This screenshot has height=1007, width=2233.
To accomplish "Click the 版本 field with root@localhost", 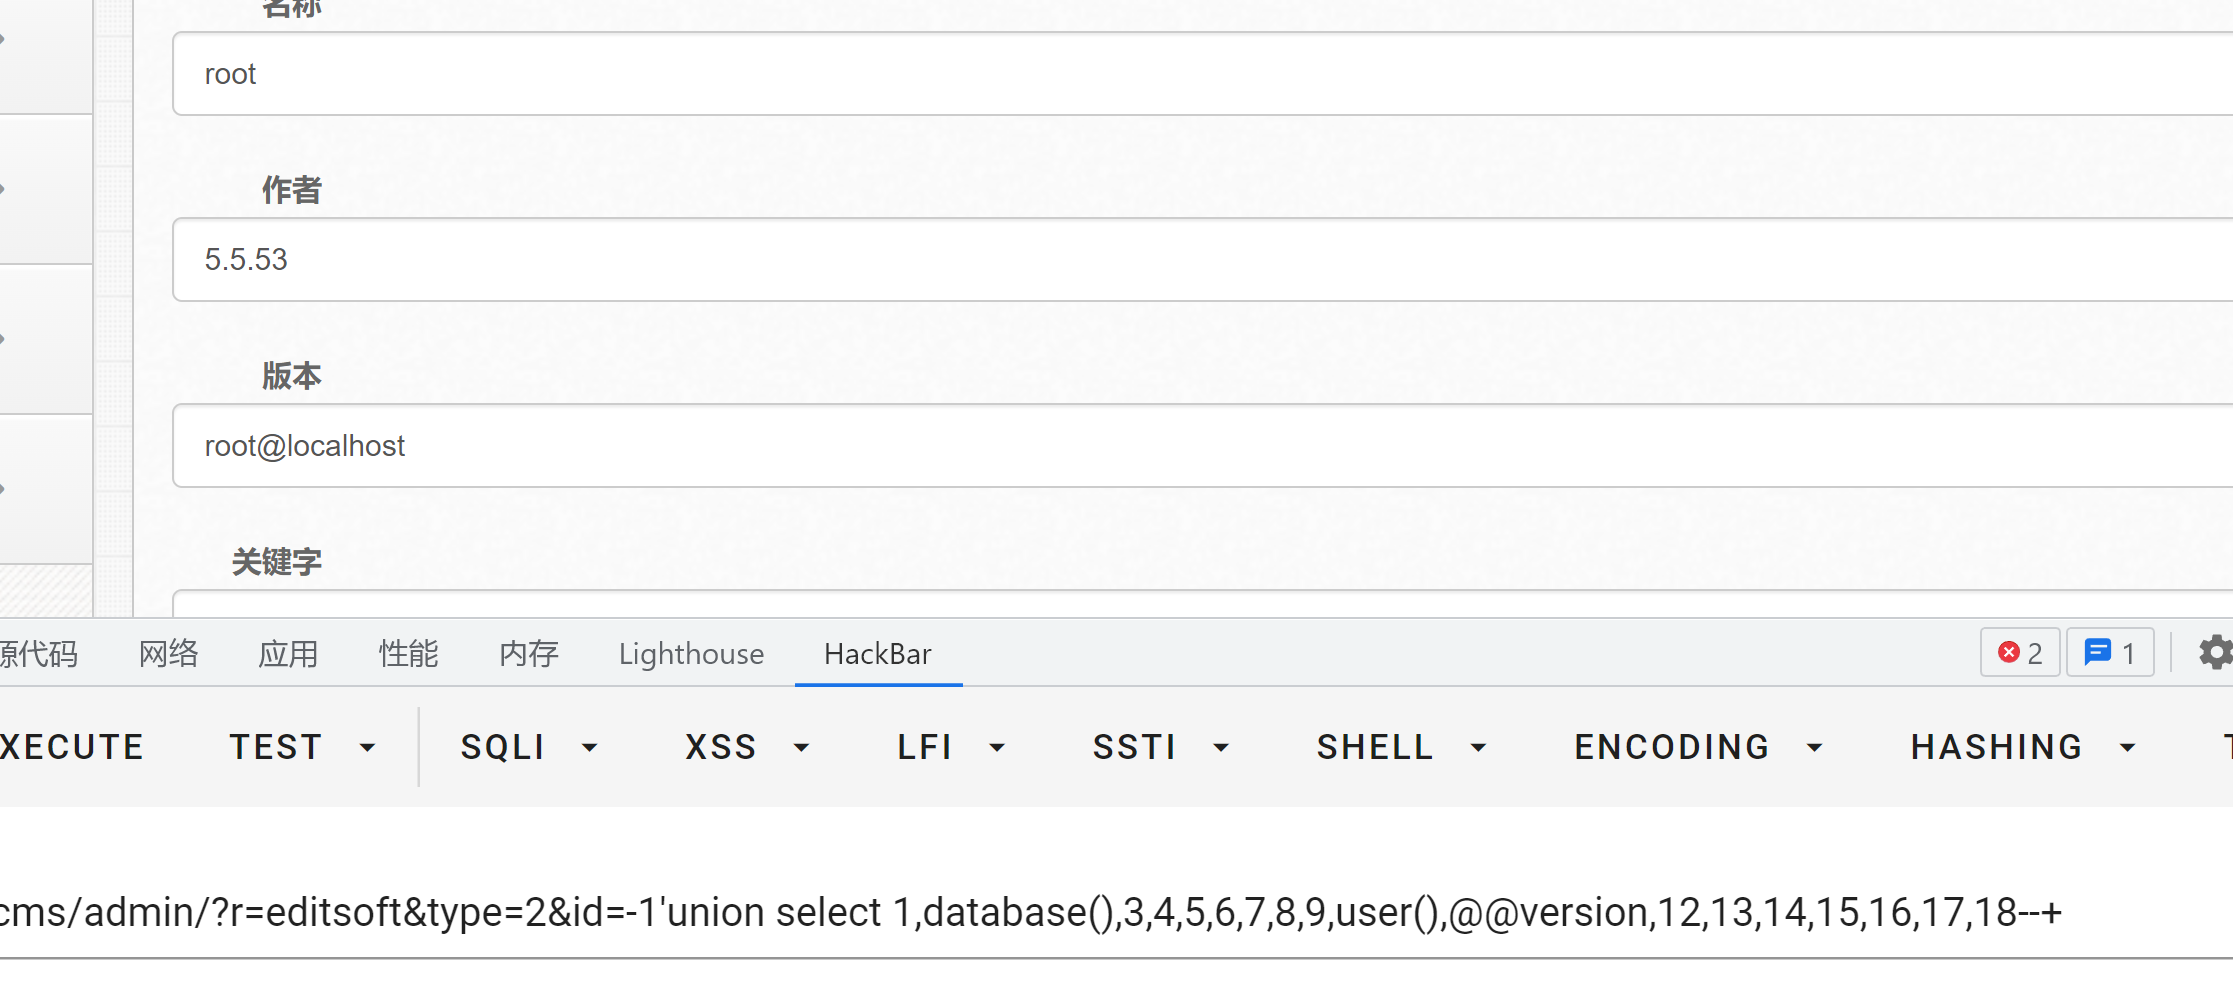I will (1202, 446).
